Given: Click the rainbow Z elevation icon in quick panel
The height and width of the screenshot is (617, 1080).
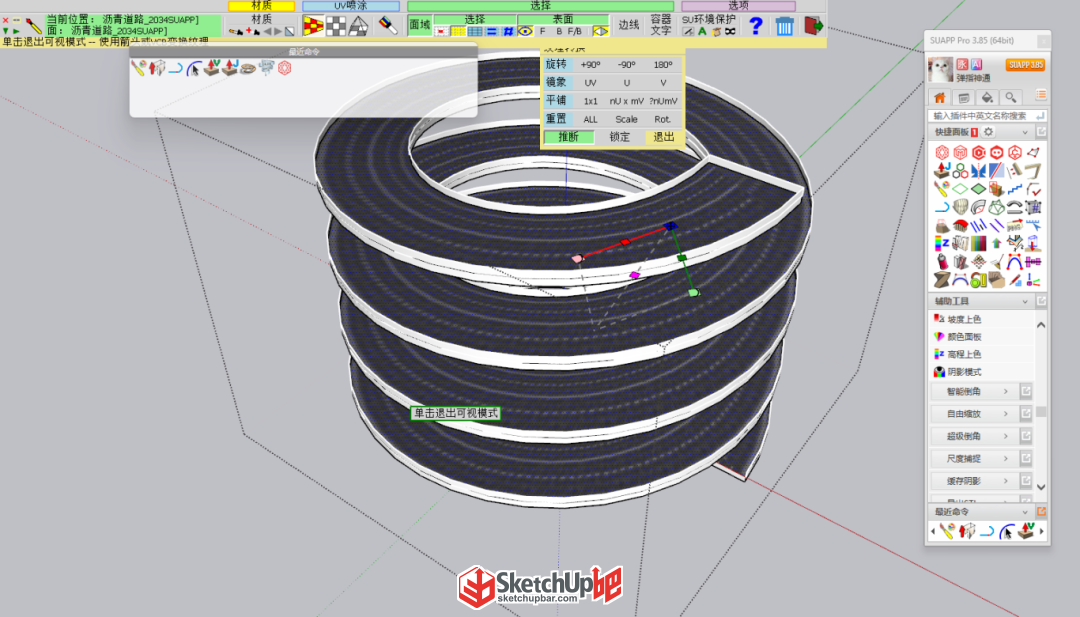Looking at the screenshot, I should coord(942,243).
